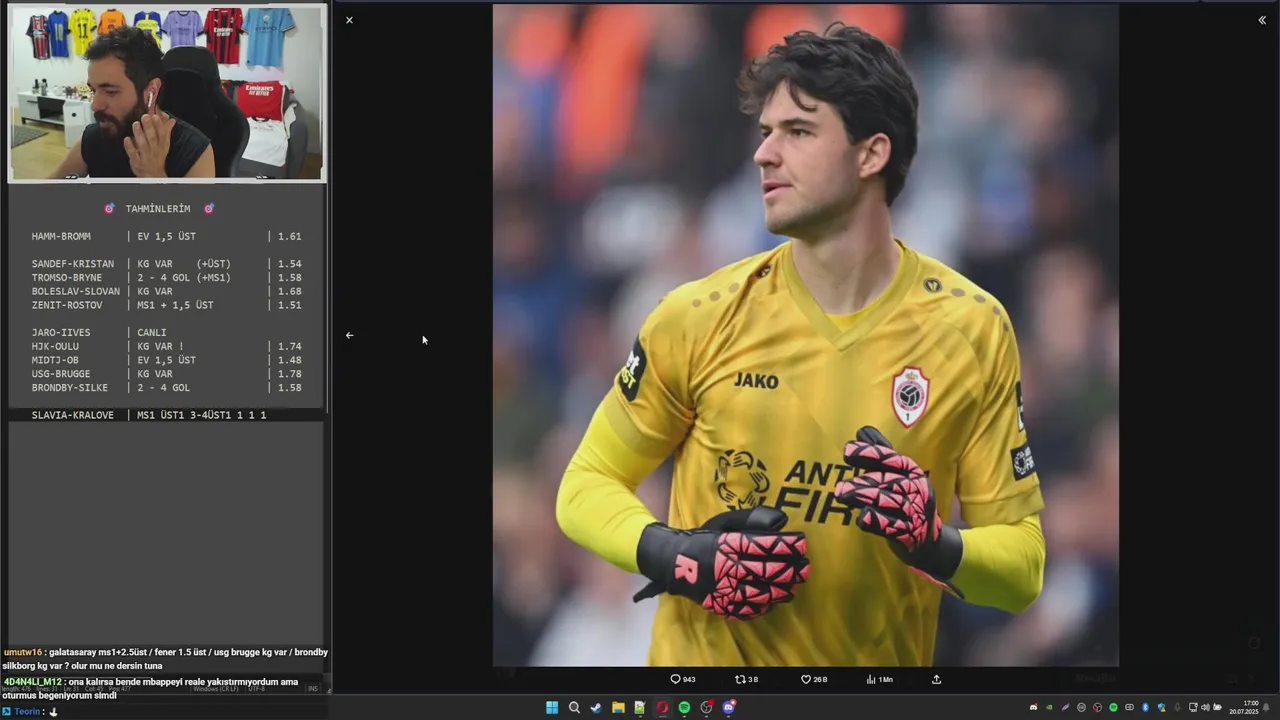Screen dimensions: 1280x720
Task: Select MIDTJ-OB row
Action: coord(166,360)
